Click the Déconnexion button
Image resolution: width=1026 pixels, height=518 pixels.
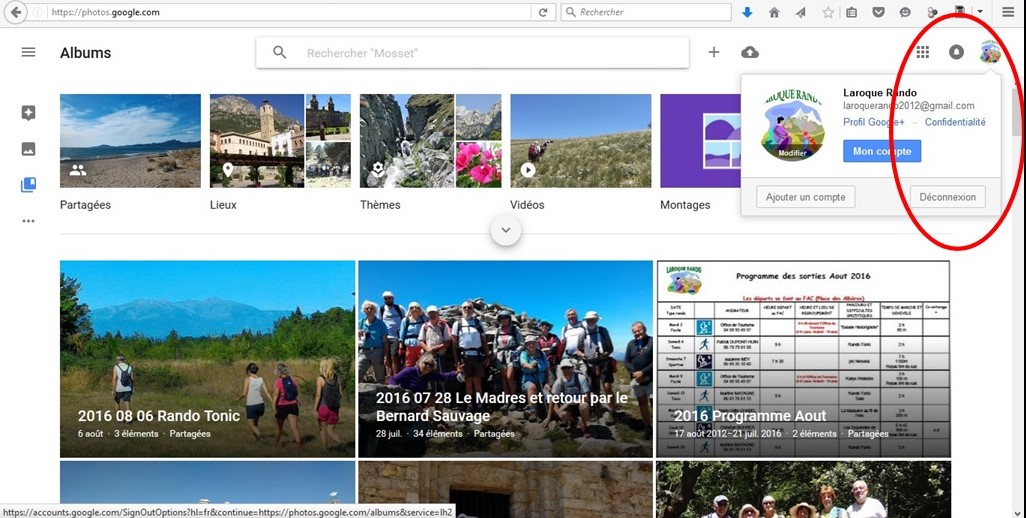pyautogui.click(x=947, y=197)
